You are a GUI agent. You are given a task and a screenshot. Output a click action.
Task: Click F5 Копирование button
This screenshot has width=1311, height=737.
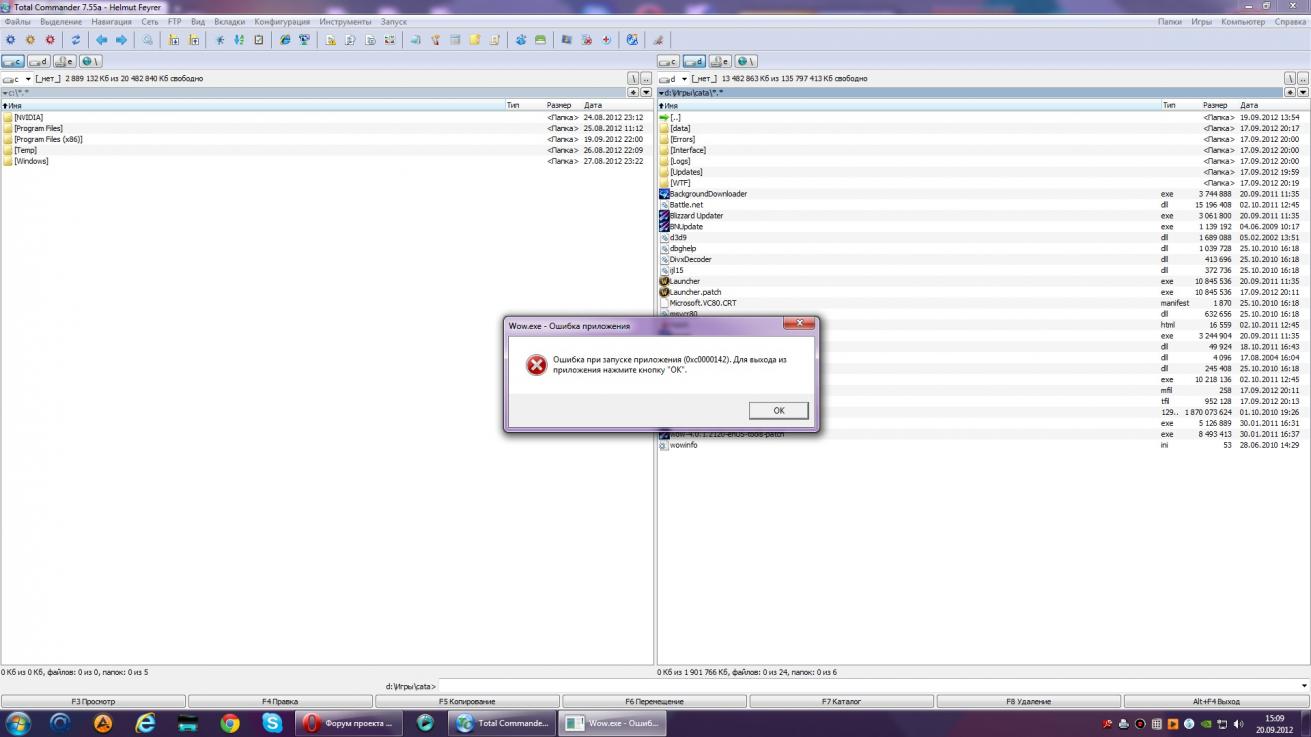467,702
